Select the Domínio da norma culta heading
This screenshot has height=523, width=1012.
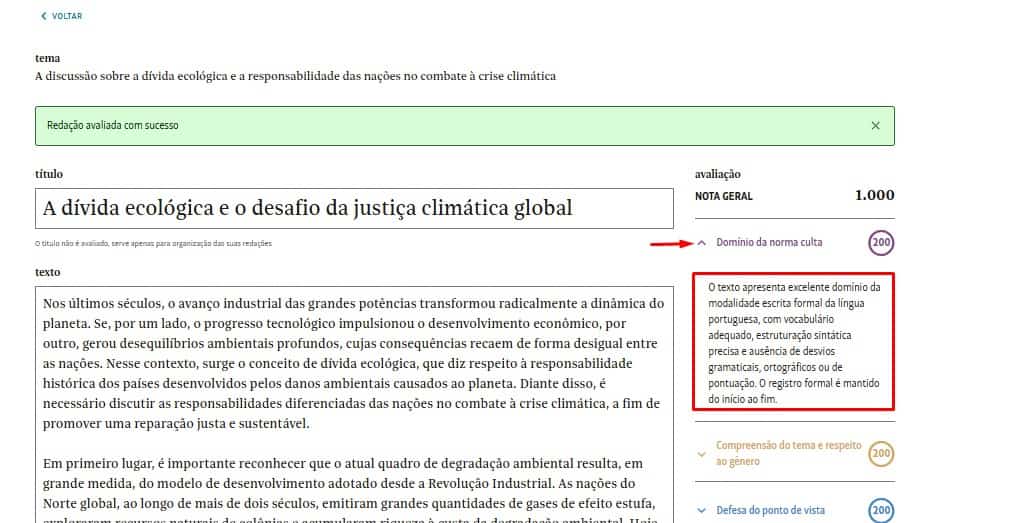coord(769,242)
